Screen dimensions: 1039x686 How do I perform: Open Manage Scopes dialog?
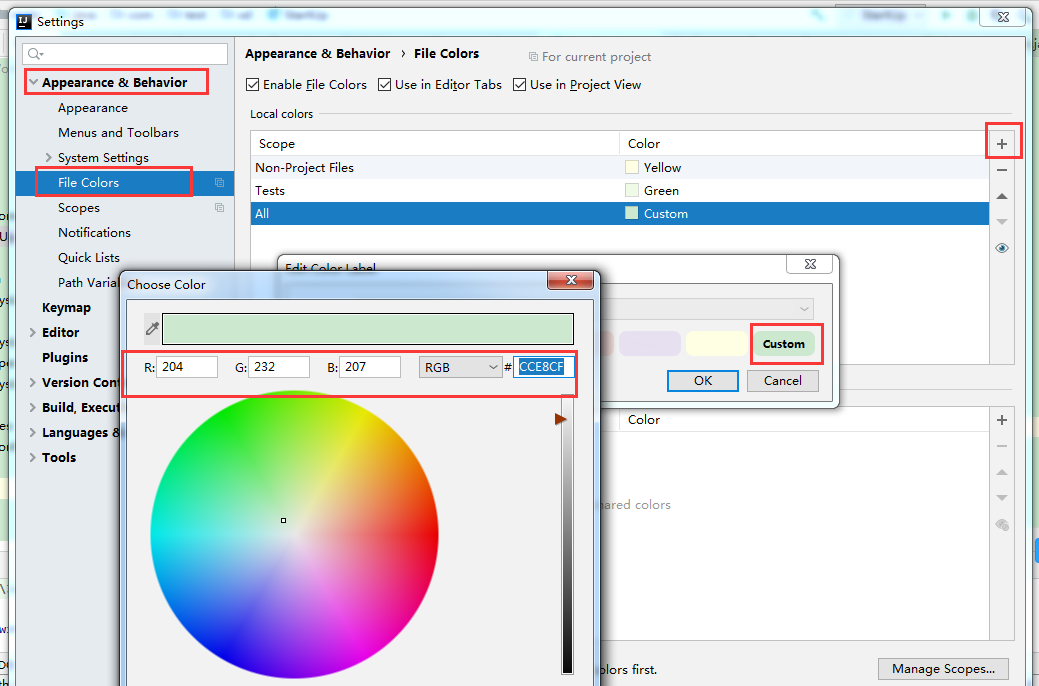941,668
